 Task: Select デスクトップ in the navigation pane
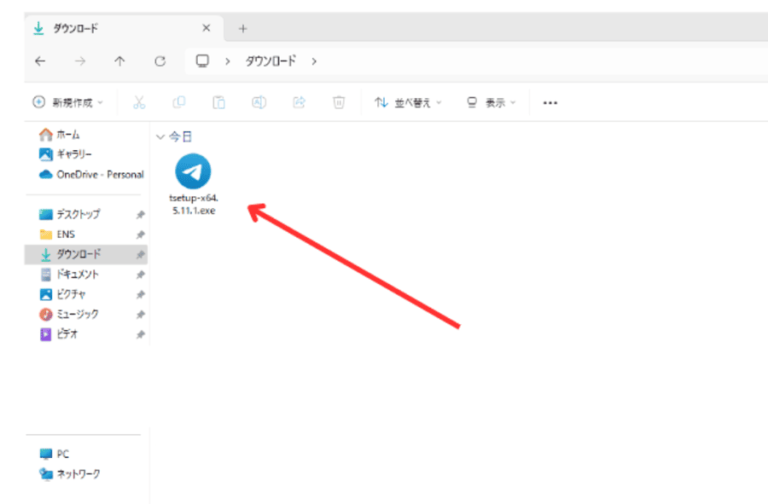click(x=78, y=214)
